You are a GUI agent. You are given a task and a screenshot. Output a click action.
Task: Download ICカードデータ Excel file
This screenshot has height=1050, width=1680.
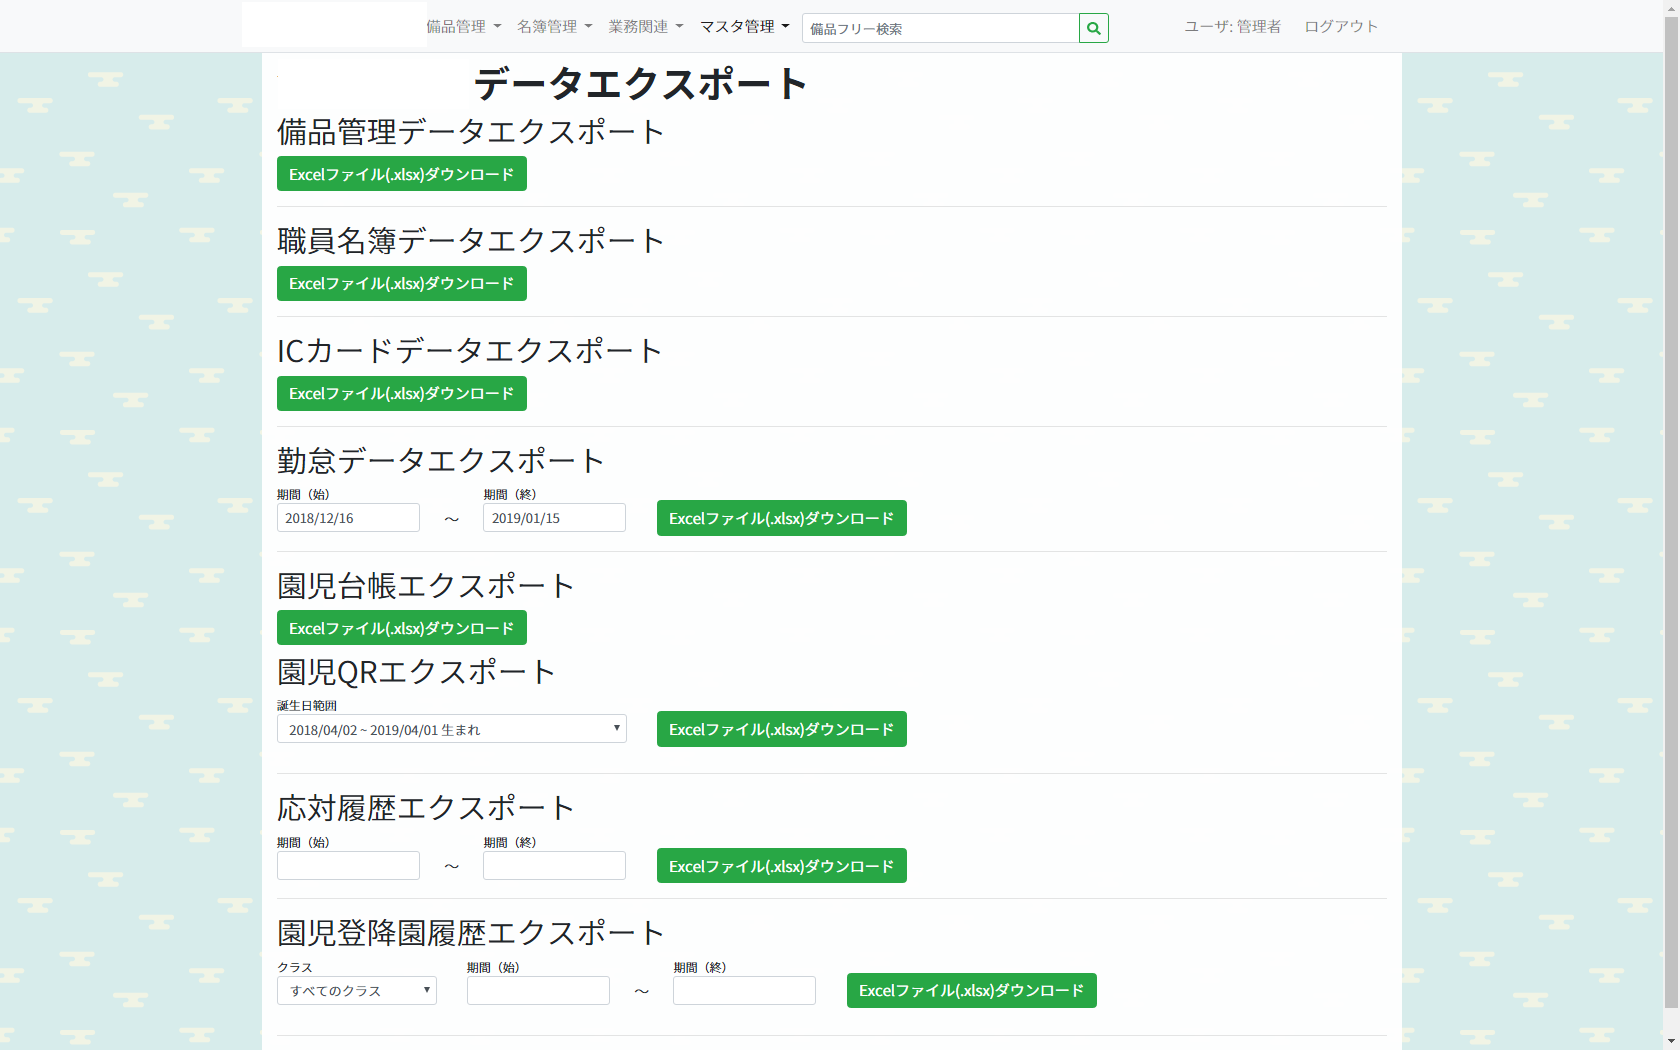(402, 394)
